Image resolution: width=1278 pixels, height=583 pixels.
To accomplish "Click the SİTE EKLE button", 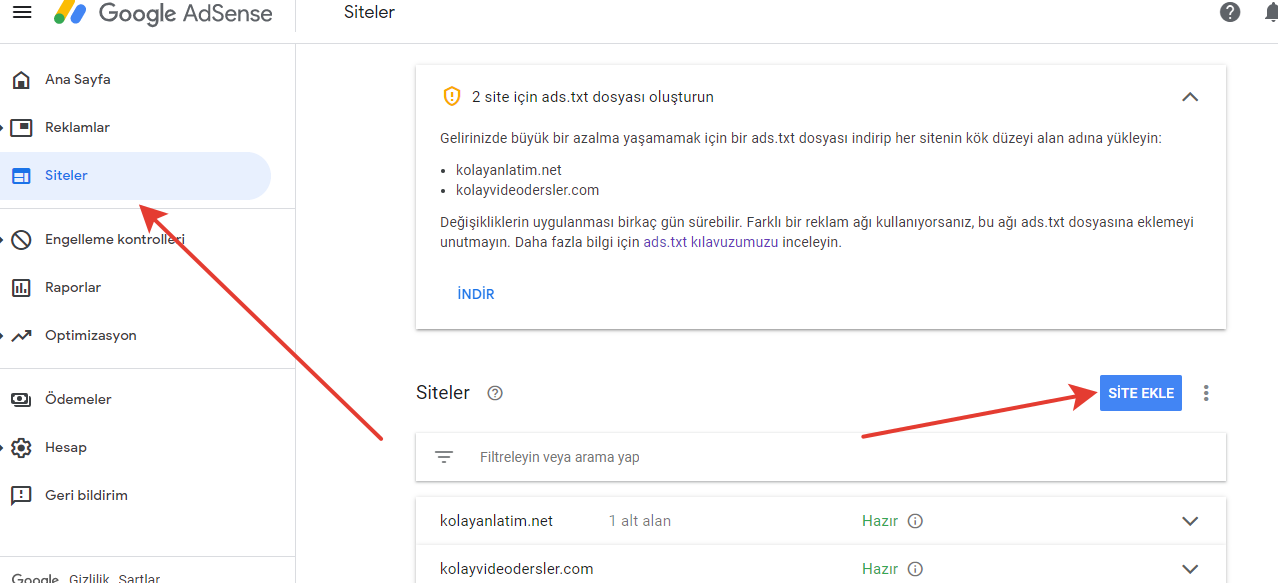I will point(1141,393).
